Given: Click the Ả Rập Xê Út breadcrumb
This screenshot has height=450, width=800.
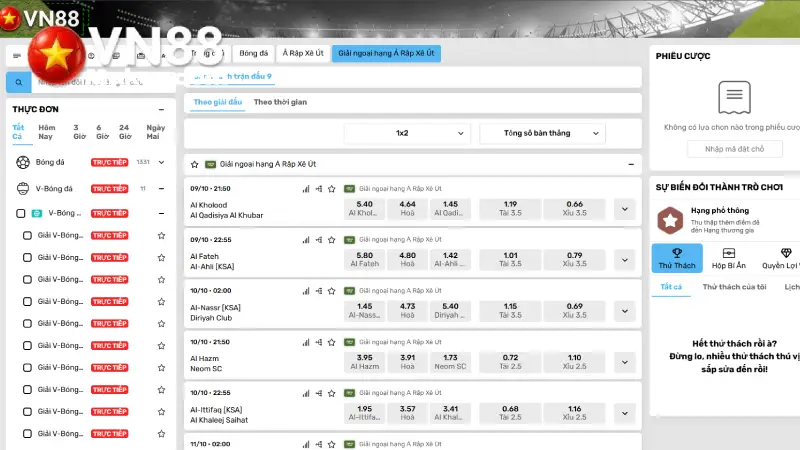Looking at the screenshot, I should pyautogui.click(x=303, y=53).
